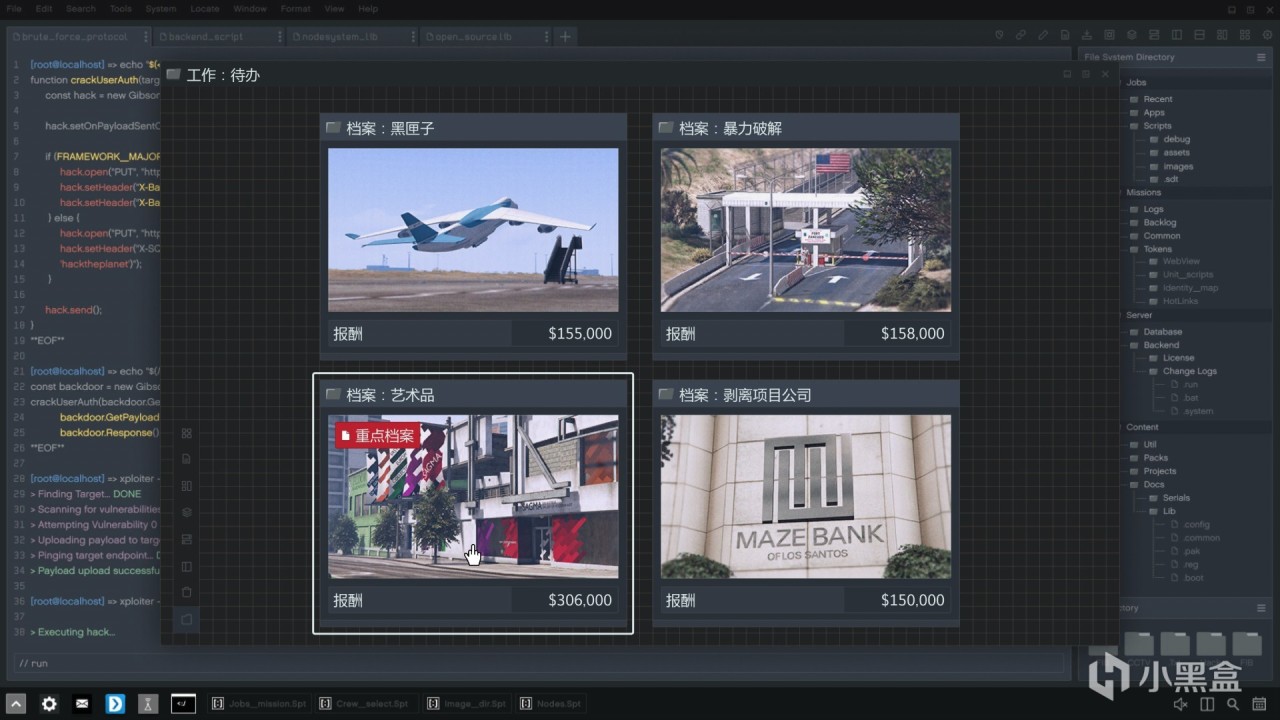
Task: Open File System Directory hamburger menu
Action: (x=1261, y=57)
